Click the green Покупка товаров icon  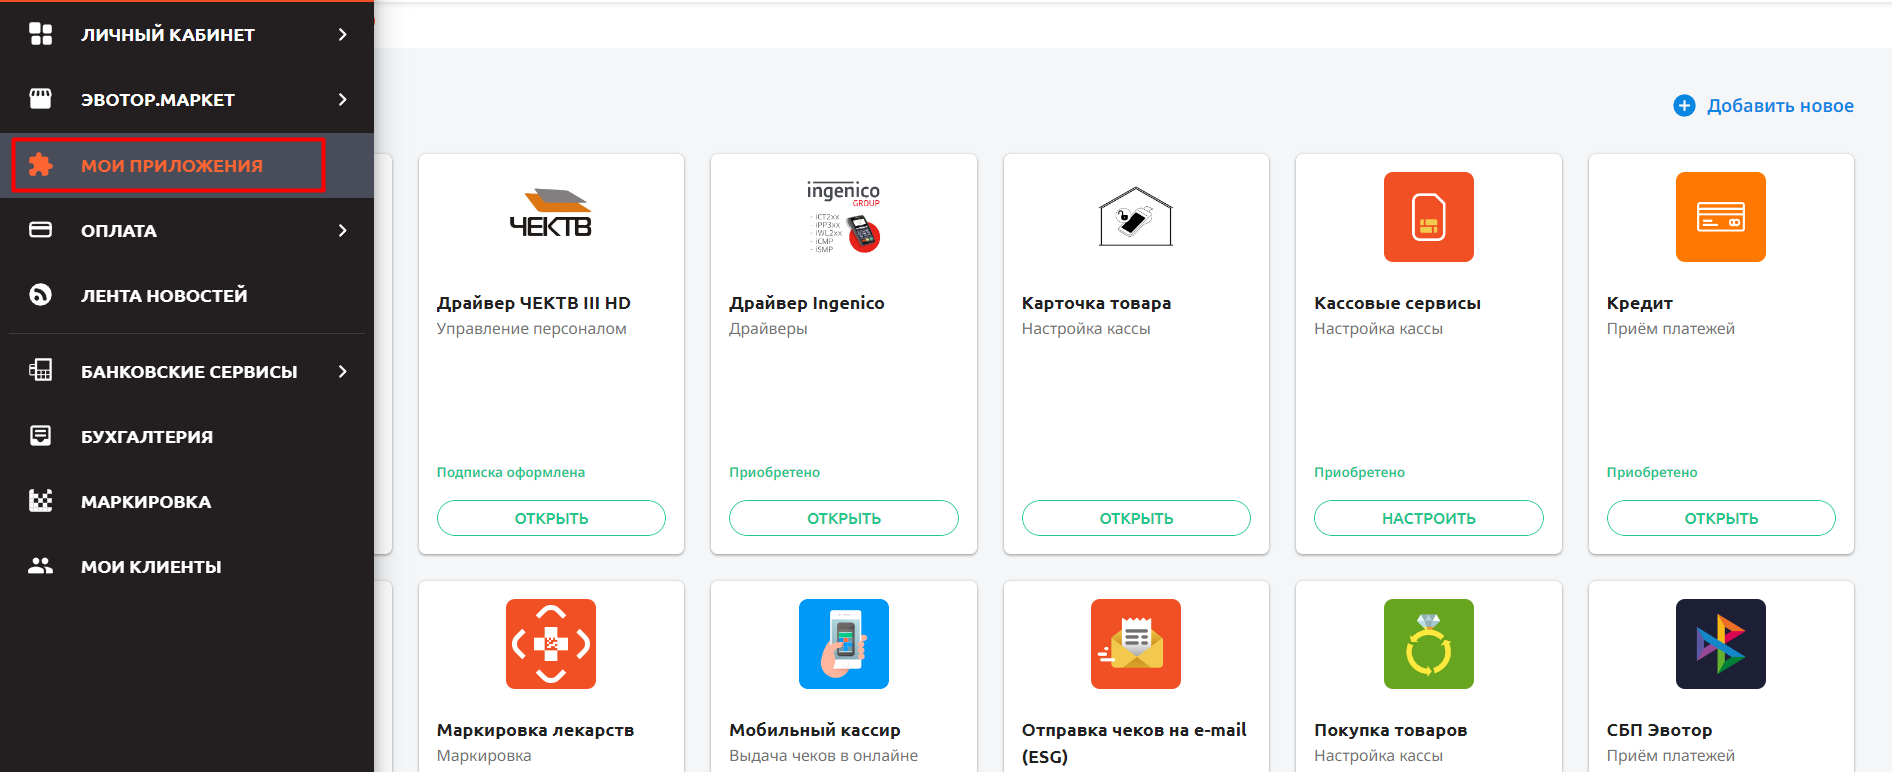(x=1428, y=644)
